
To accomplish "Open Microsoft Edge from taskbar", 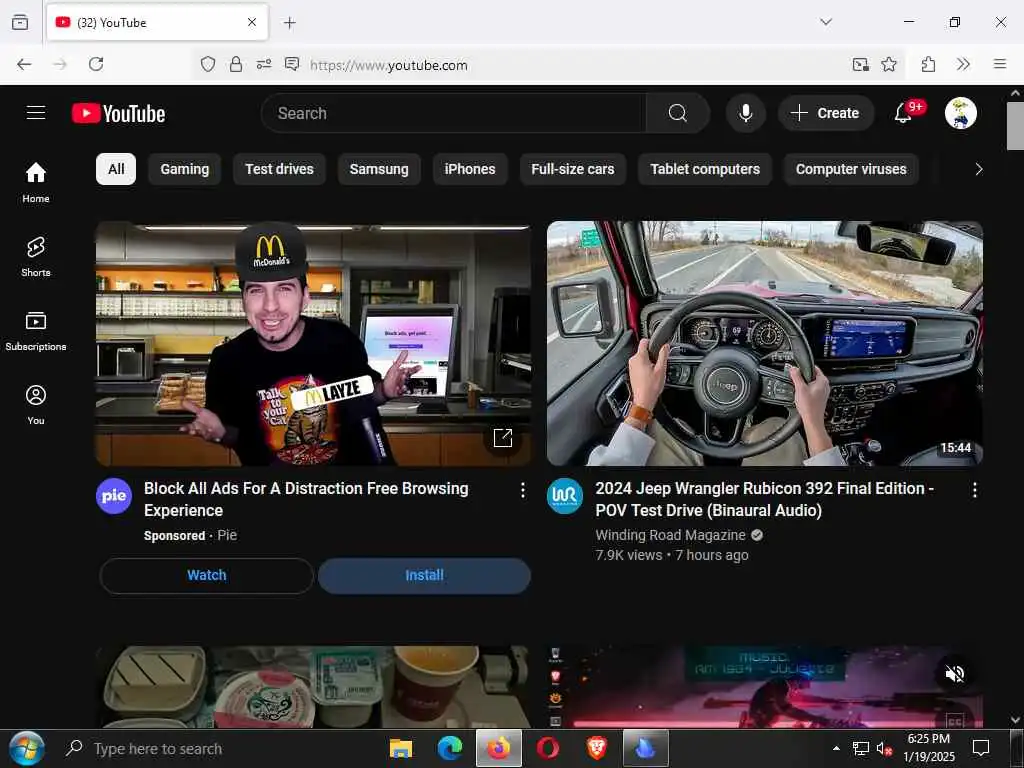I will [x=450, y=748].
